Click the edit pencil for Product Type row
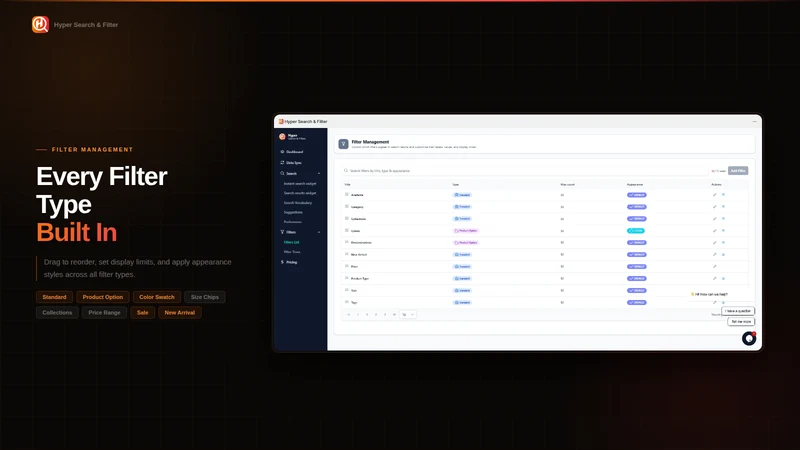800x450 pixels. point(714,279)
